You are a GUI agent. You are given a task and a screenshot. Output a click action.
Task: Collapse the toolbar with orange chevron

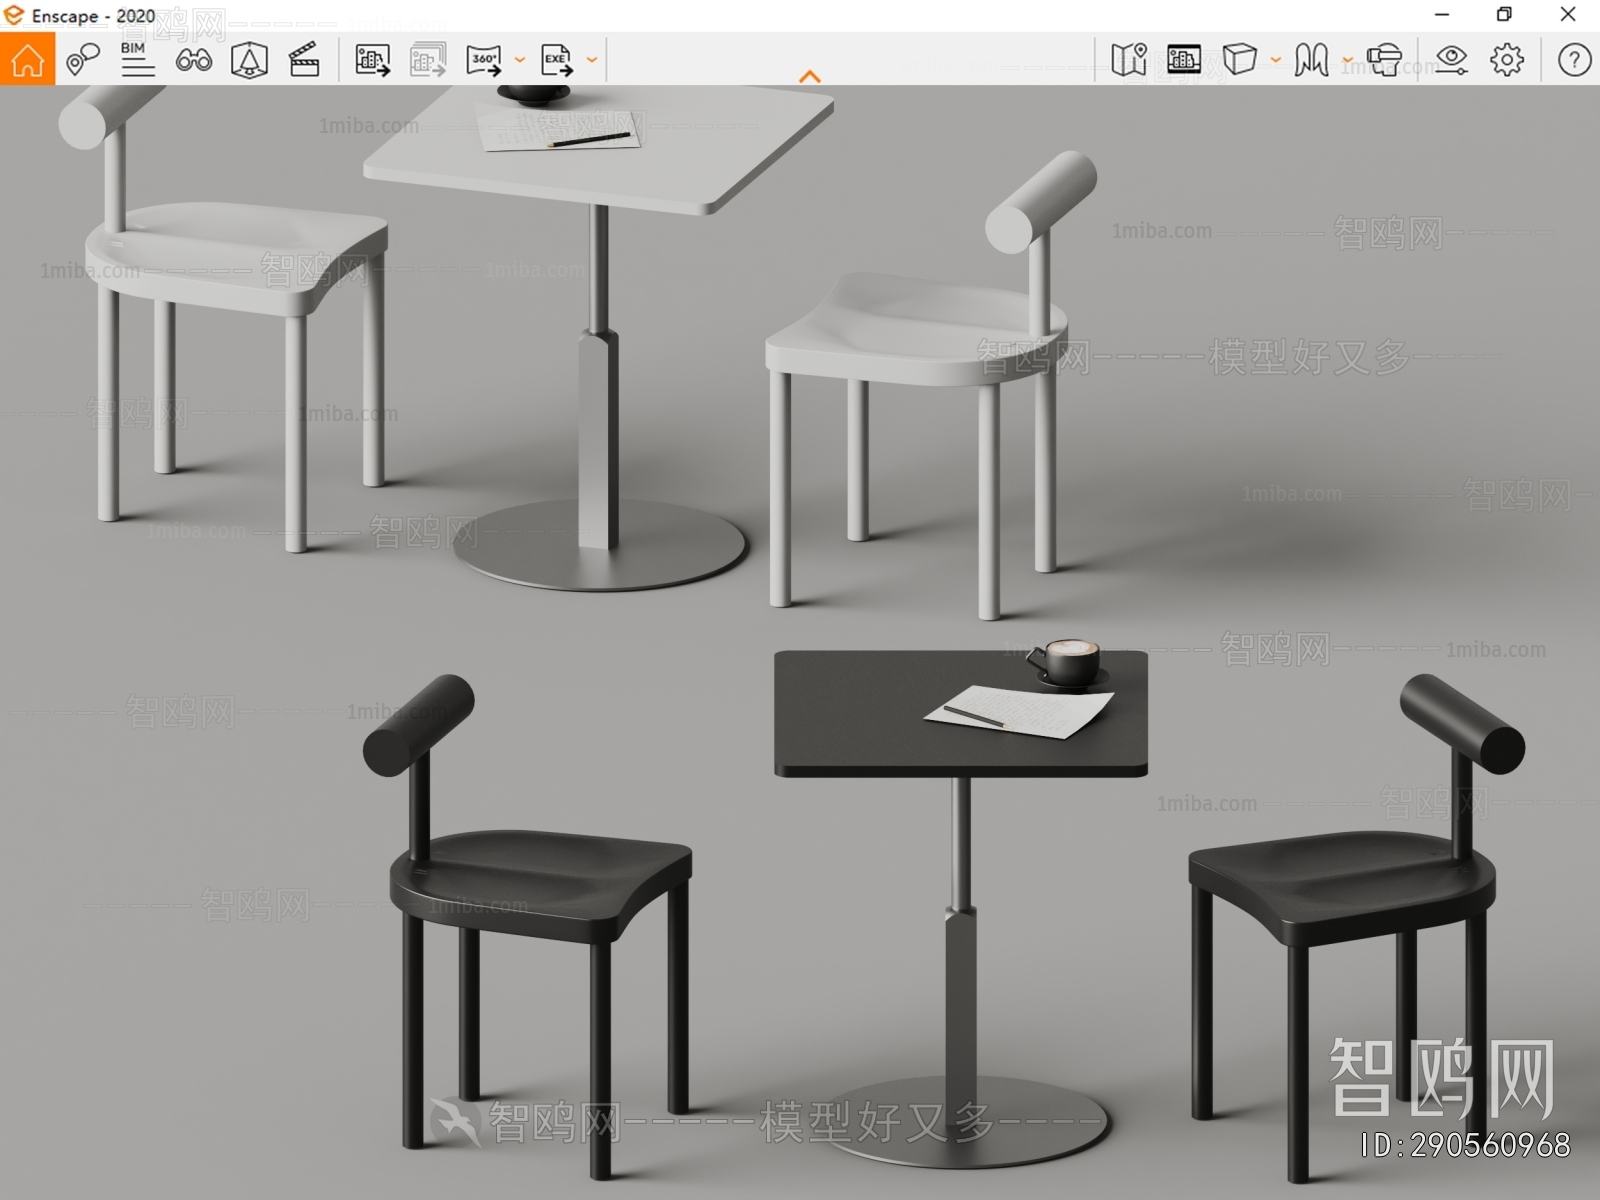[x=810, y=76]
